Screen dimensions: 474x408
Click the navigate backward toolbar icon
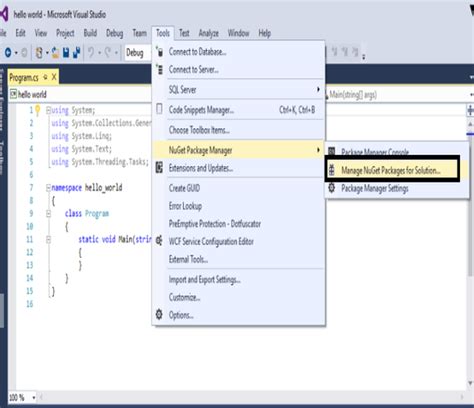pyautogui.click(x=8, y=52)
